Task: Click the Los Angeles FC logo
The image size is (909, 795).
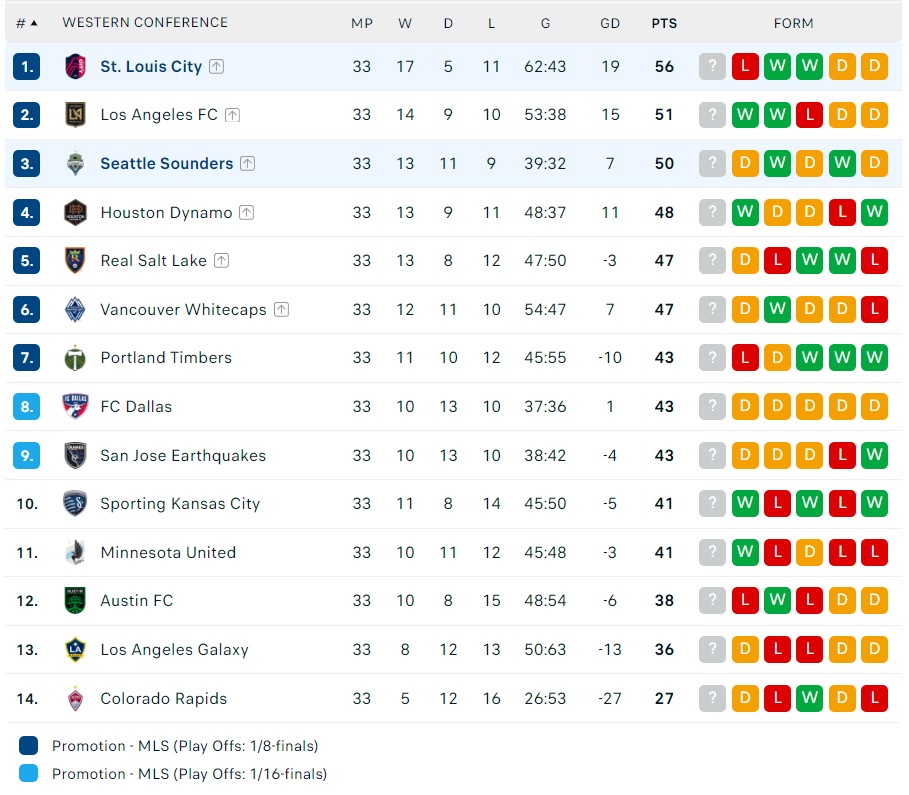Action: [77, 114]
